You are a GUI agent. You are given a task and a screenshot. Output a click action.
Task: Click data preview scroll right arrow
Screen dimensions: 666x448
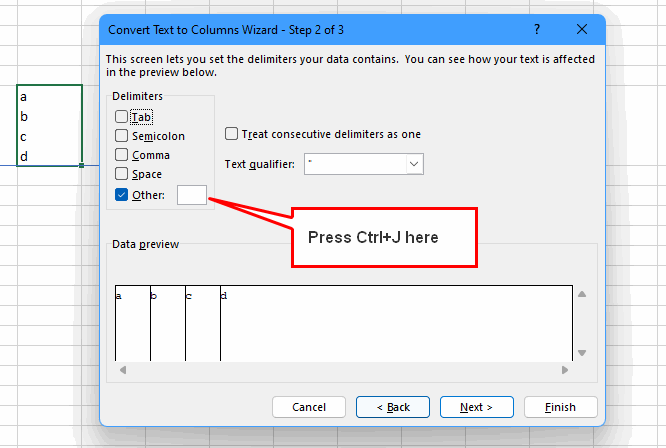point(564,370)
